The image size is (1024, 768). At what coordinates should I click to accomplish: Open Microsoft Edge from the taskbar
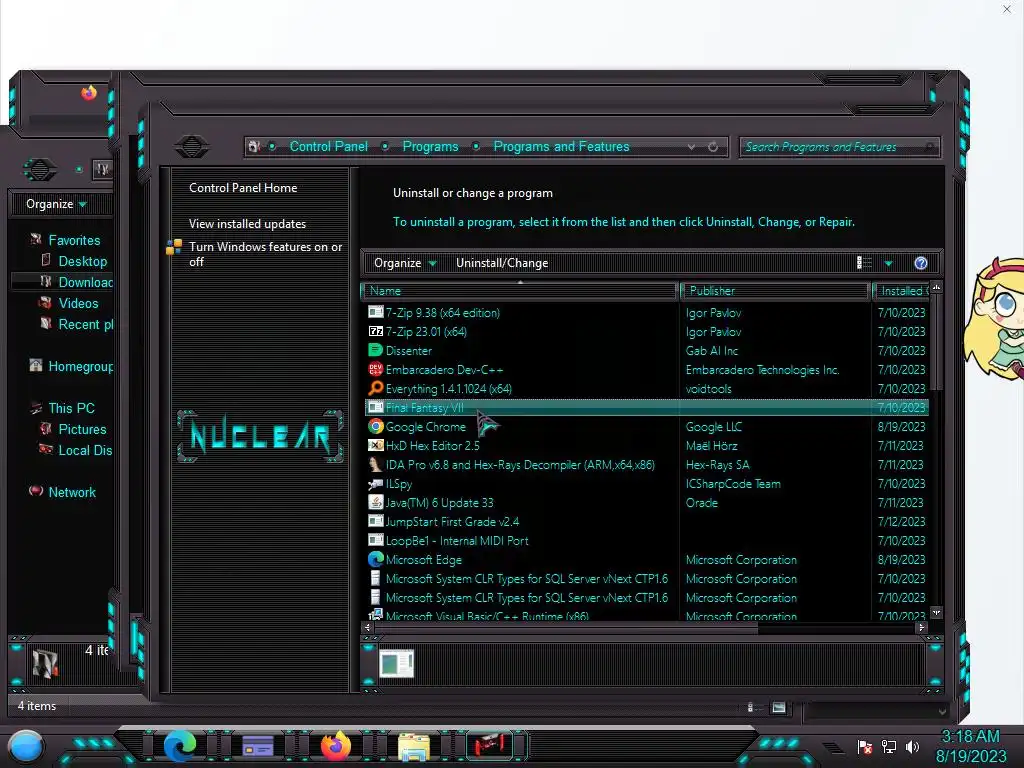click(180, 746)
